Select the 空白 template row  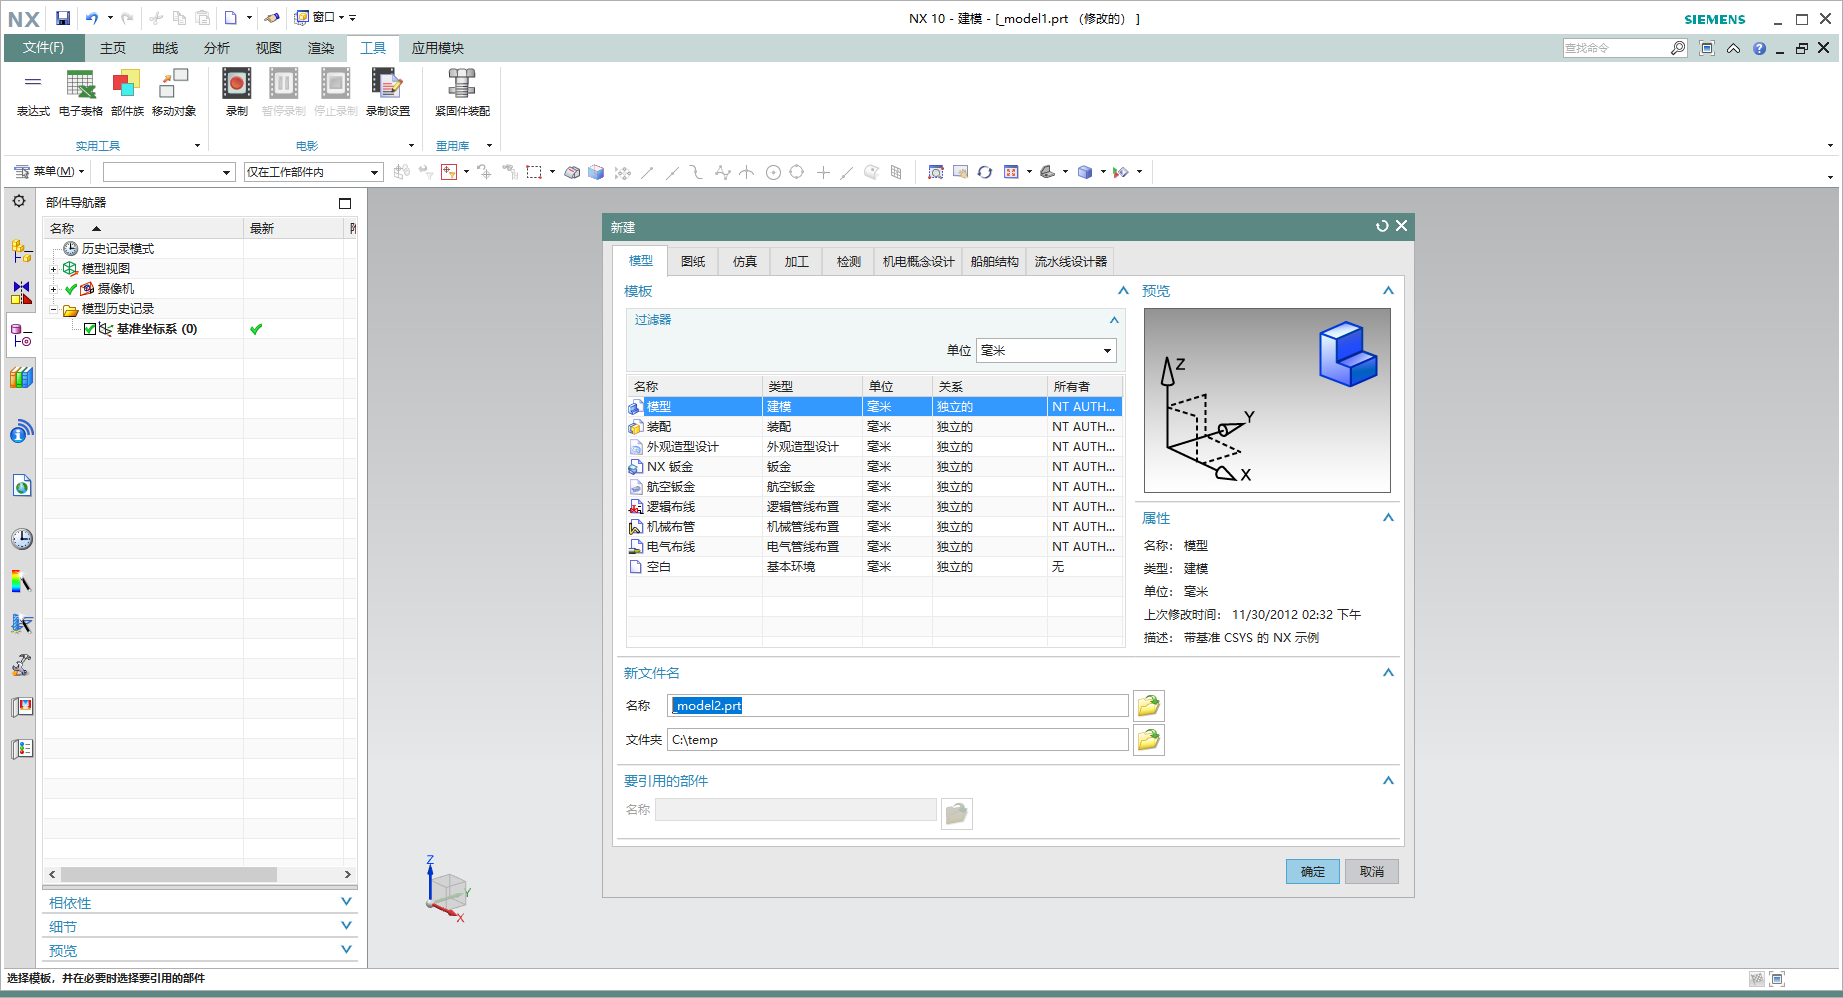pos(874,567)
